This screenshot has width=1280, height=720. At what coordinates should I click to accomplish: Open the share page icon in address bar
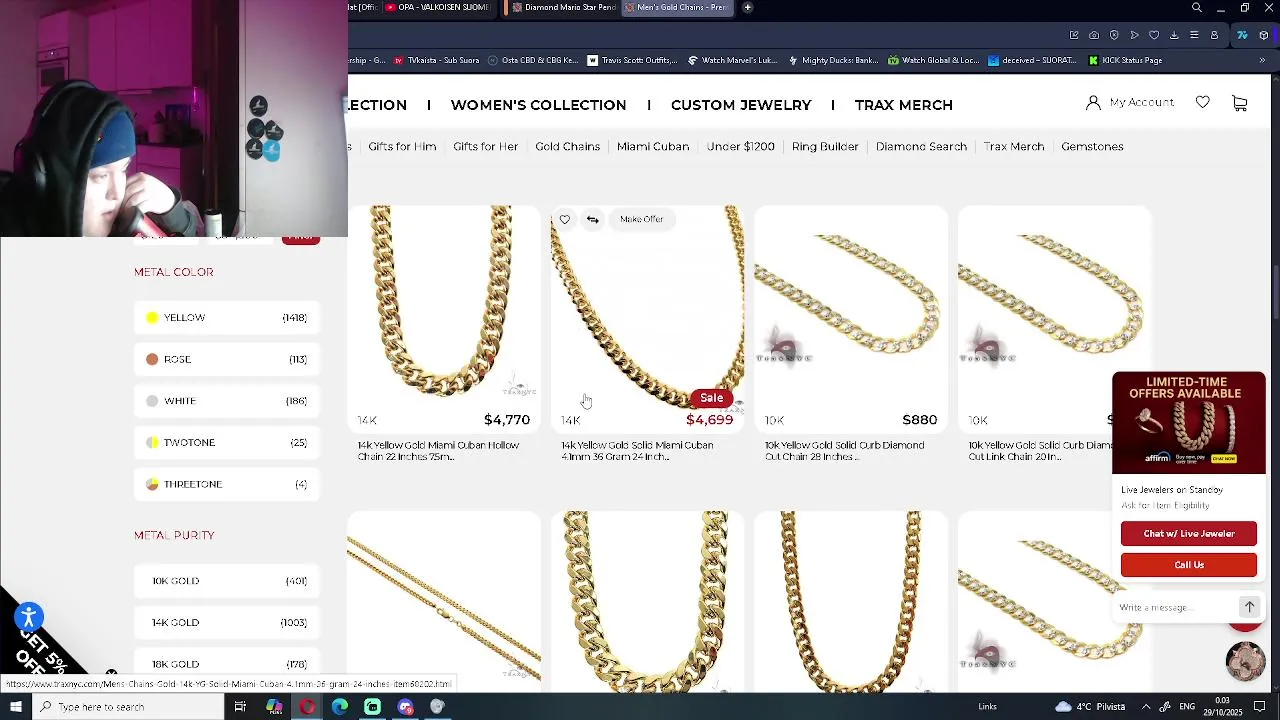coord(1074,35)
